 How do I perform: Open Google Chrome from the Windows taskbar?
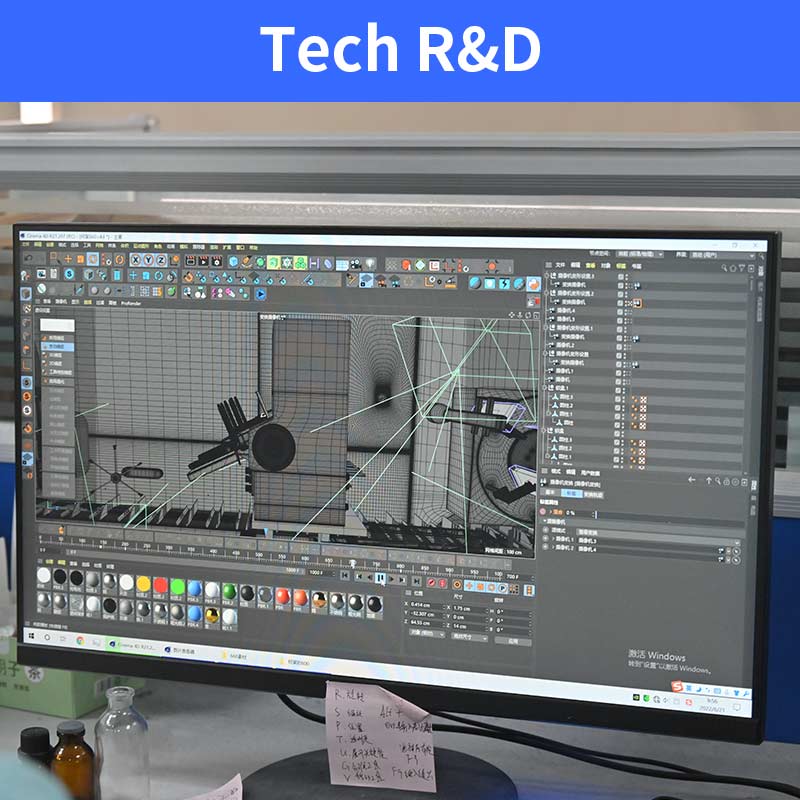click(x=80, y=641)
